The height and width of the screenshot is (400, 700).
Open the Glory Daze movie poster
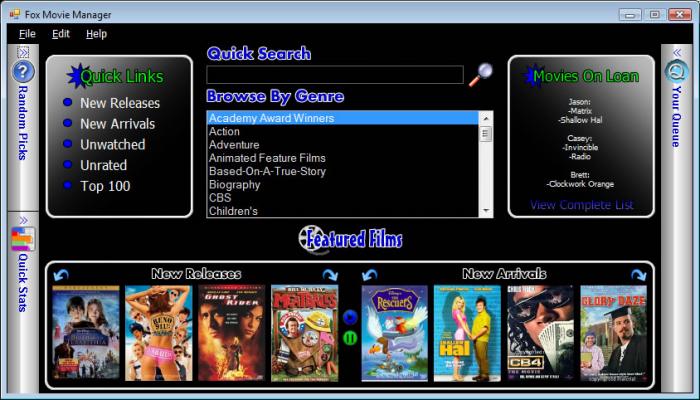point(613,333)
